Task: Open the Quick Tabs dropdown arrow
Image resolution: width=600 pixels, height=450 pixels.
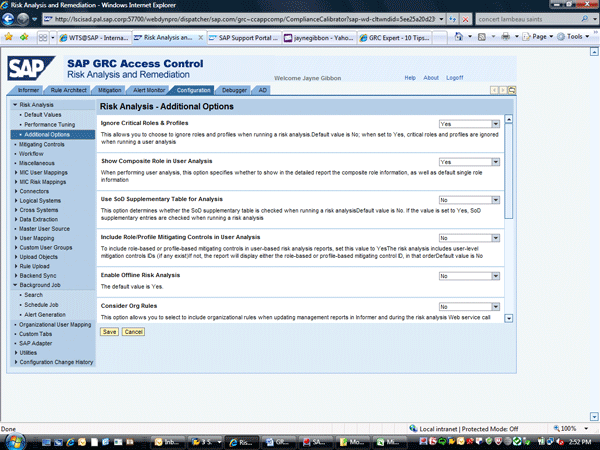Action: 52,38
